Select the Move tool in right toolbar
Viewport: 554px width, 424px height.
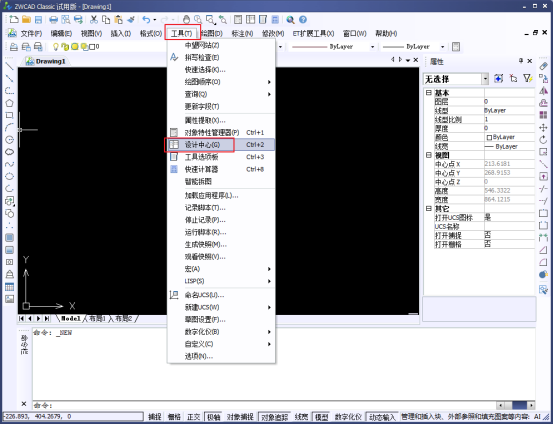click(543, 128)
